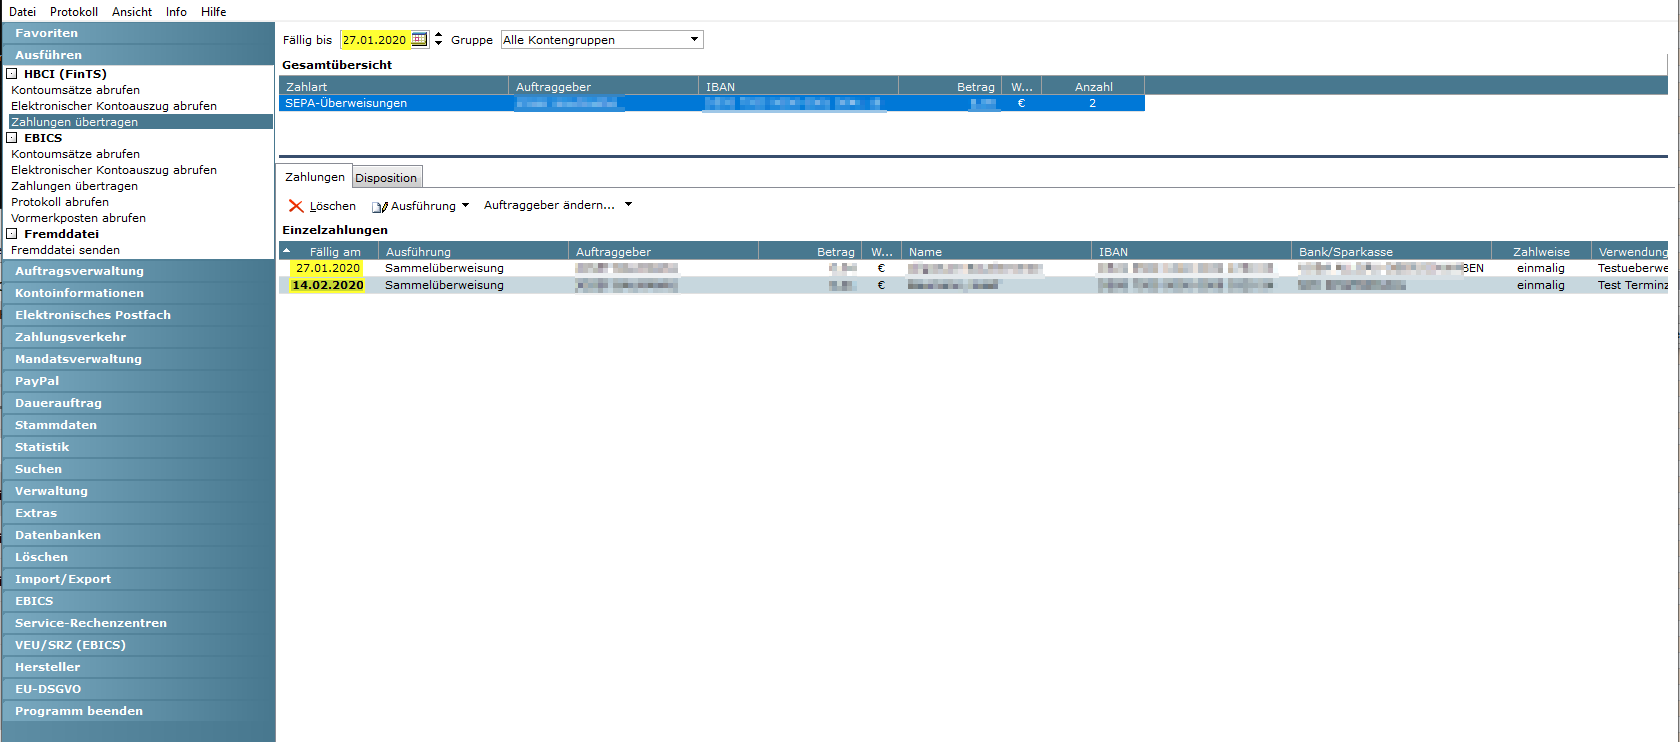1680x742 pixels.
Task: Open the Mandatsverwaltung sidebar section
Action: point(138,359)
